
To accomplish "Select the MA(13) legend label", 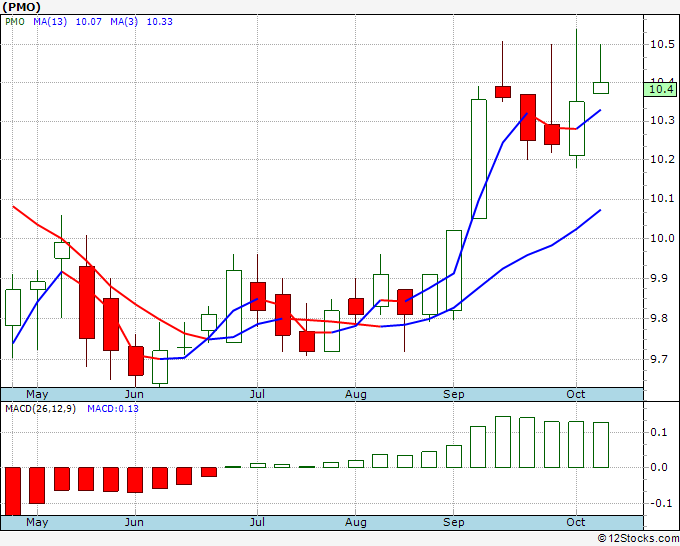I will (x=50, y=22).
